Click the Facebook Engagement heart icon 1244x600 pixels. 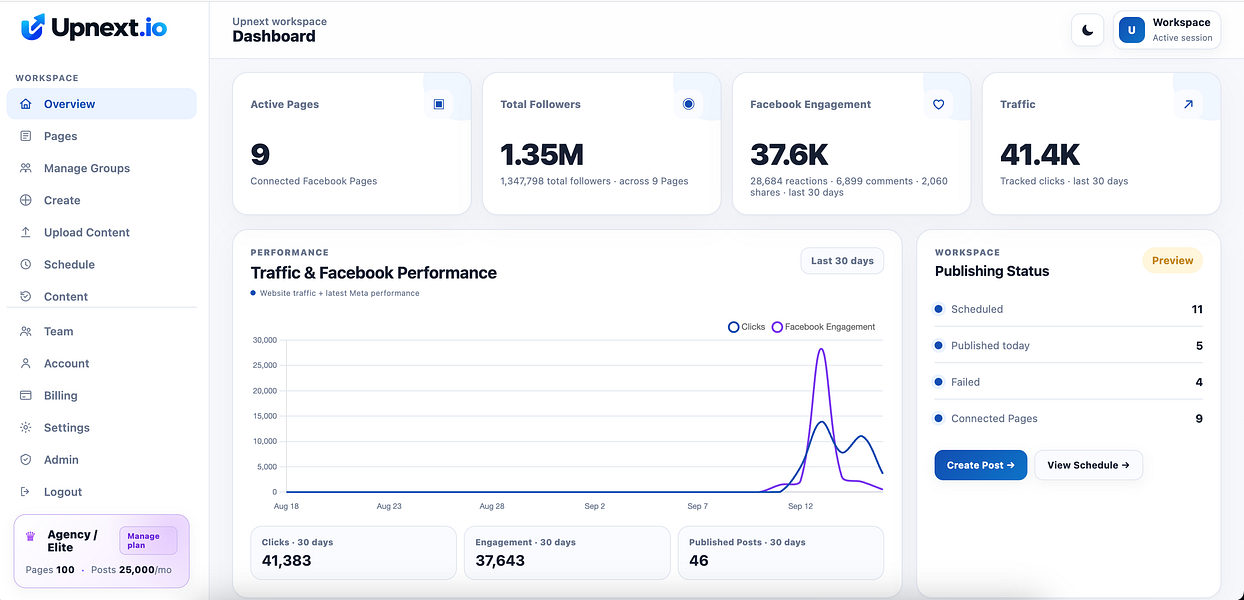pyautogui.click(x=938, y=104)
